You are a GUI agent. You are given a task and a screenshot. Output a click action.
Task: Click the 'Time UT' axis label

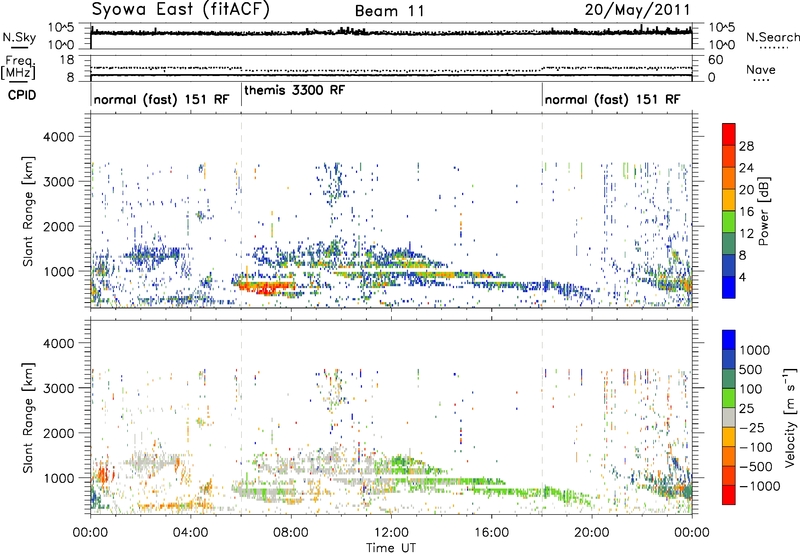click(x=391, y=547)
